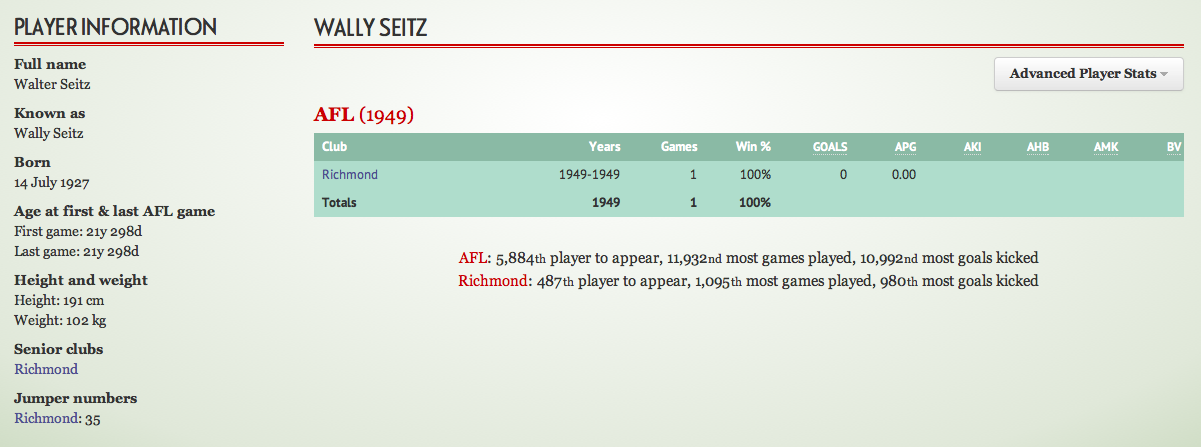Click the Years column header

[604, 147]
